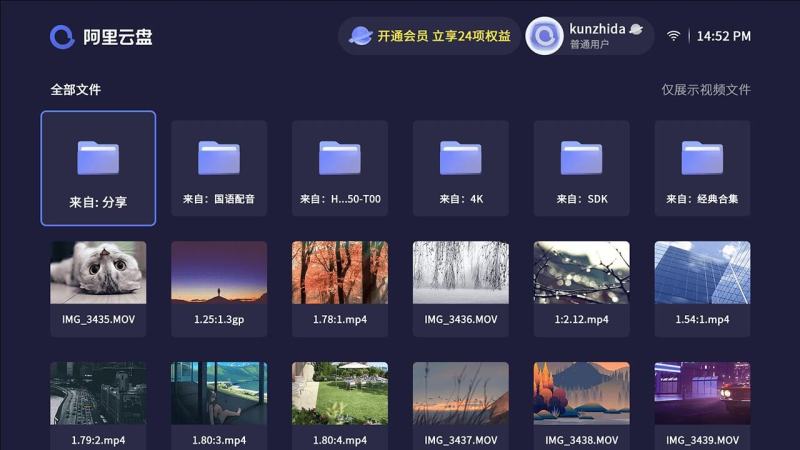Viewport: 800px width, 450px height.
Task: Open the 来自: 分享 folder
Action: [98, 168]
